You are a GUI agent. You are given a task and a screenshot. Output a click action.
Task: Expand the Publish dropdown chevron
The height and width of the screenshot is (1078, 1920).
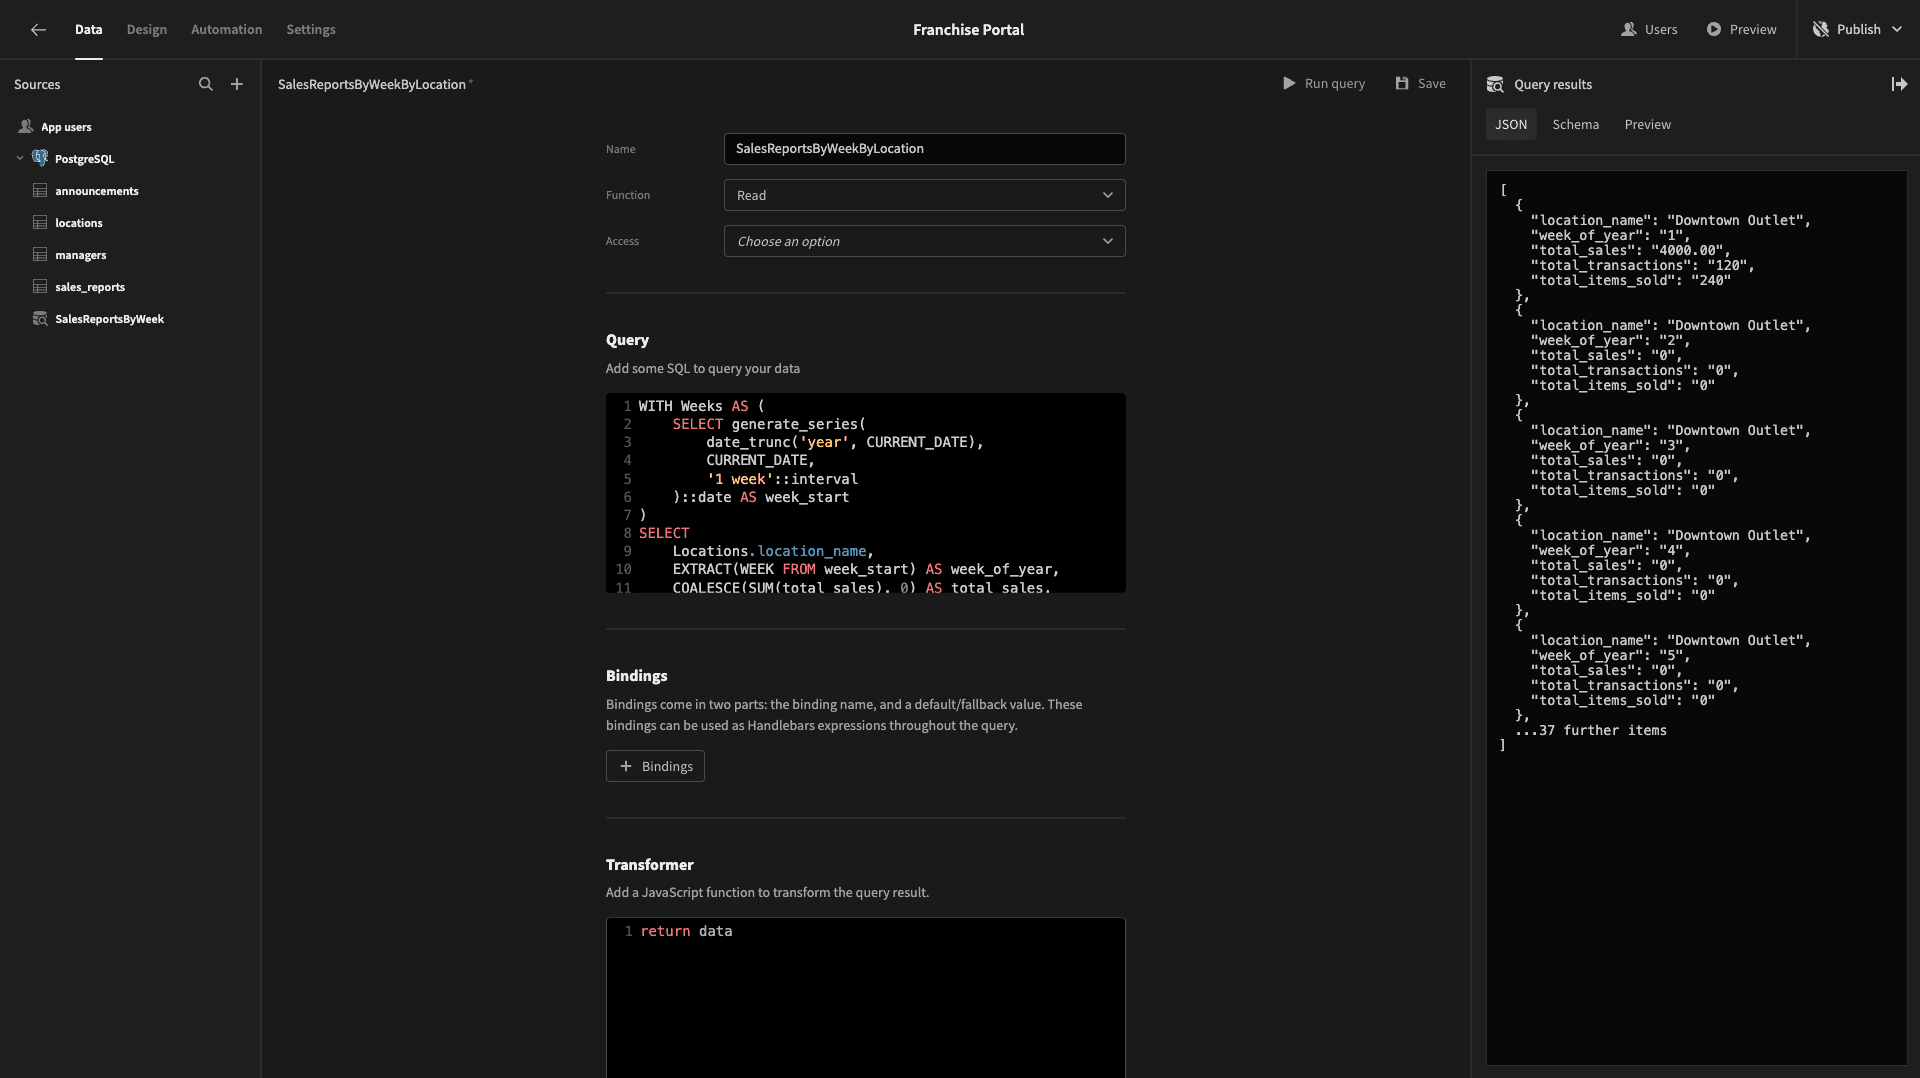coord(1897,29)
